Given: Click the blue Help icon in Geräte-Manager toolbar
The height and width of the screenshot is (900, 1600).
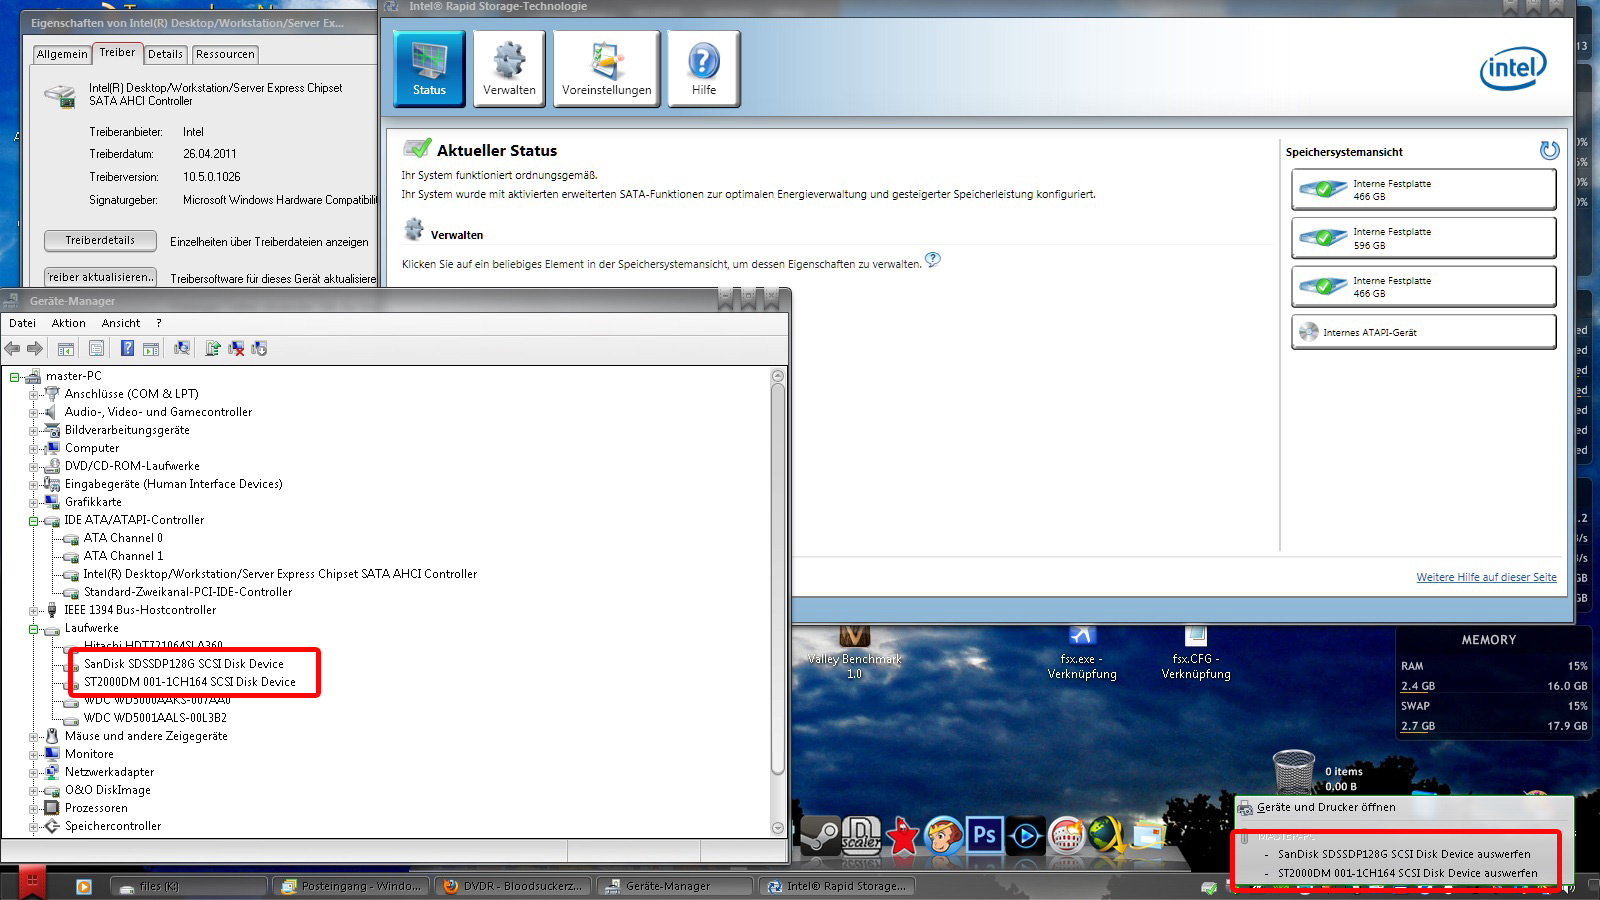Looking at the screenshot, I should (127, 348).
